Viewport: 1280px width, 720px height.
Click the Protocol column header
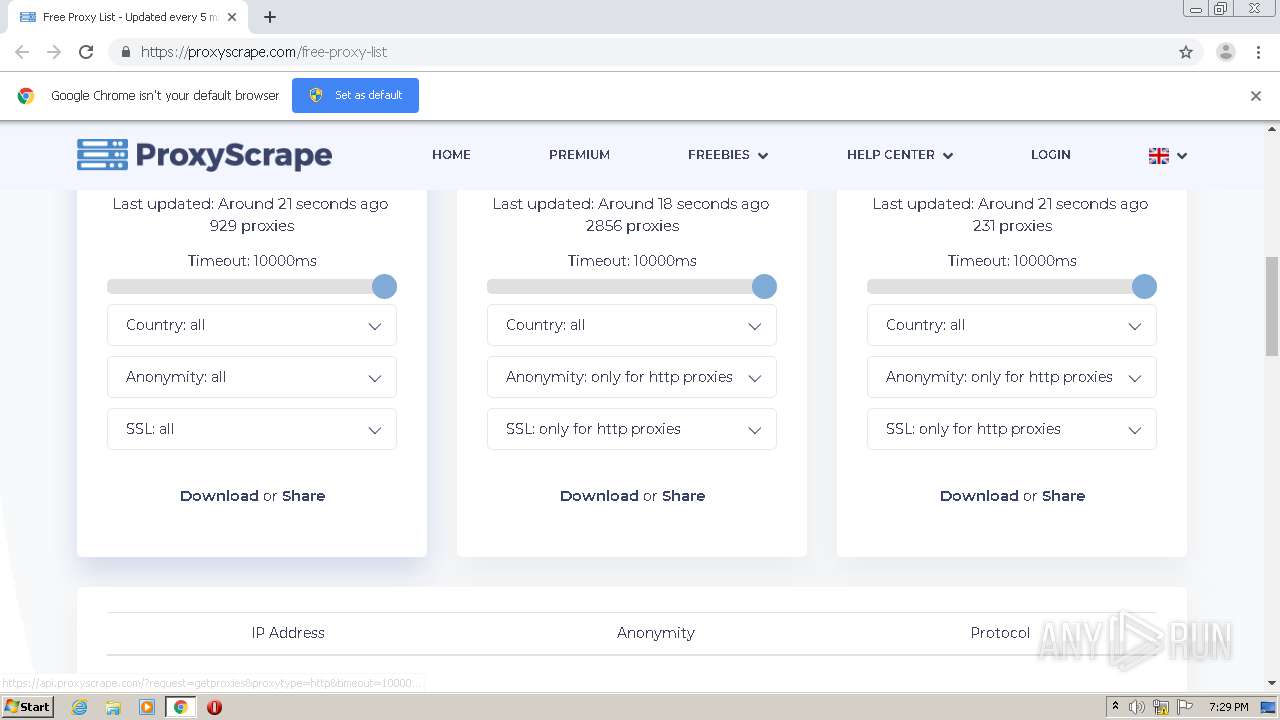pyautogui.click(x=1000, y=633)
